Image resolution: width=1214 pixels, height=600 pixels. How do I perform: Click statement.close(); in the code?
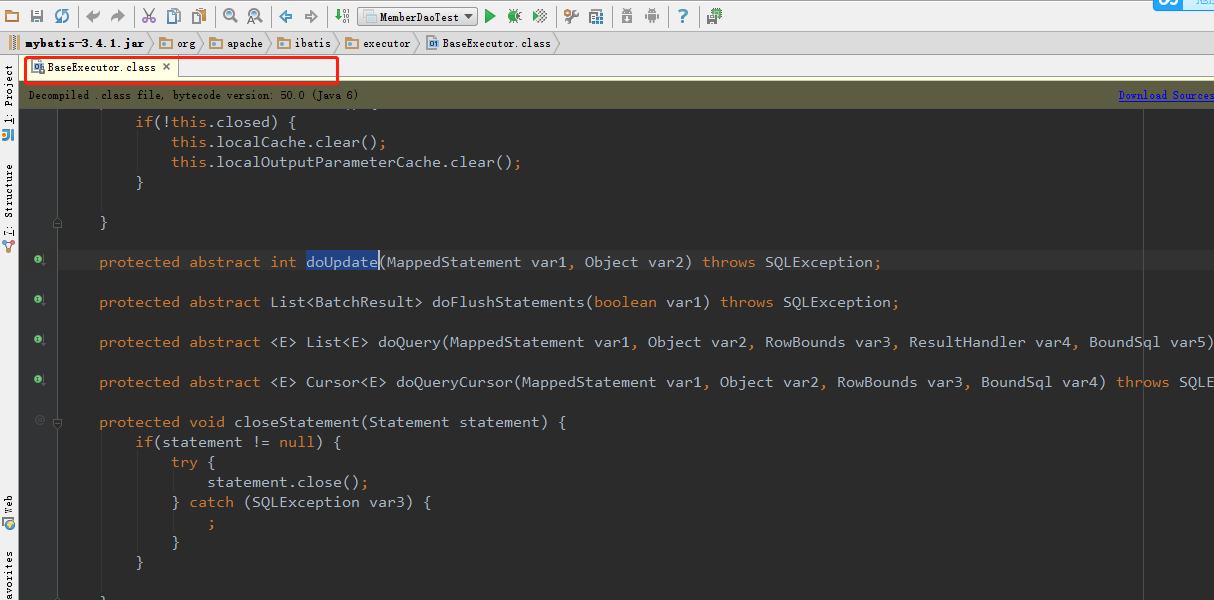(x=288, y=482)
